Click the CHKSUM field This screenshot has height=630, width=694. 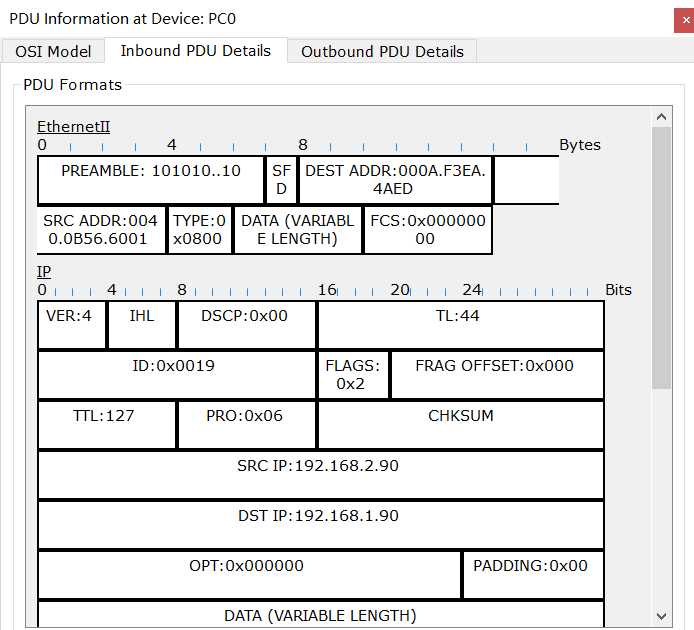pos(461,425)
